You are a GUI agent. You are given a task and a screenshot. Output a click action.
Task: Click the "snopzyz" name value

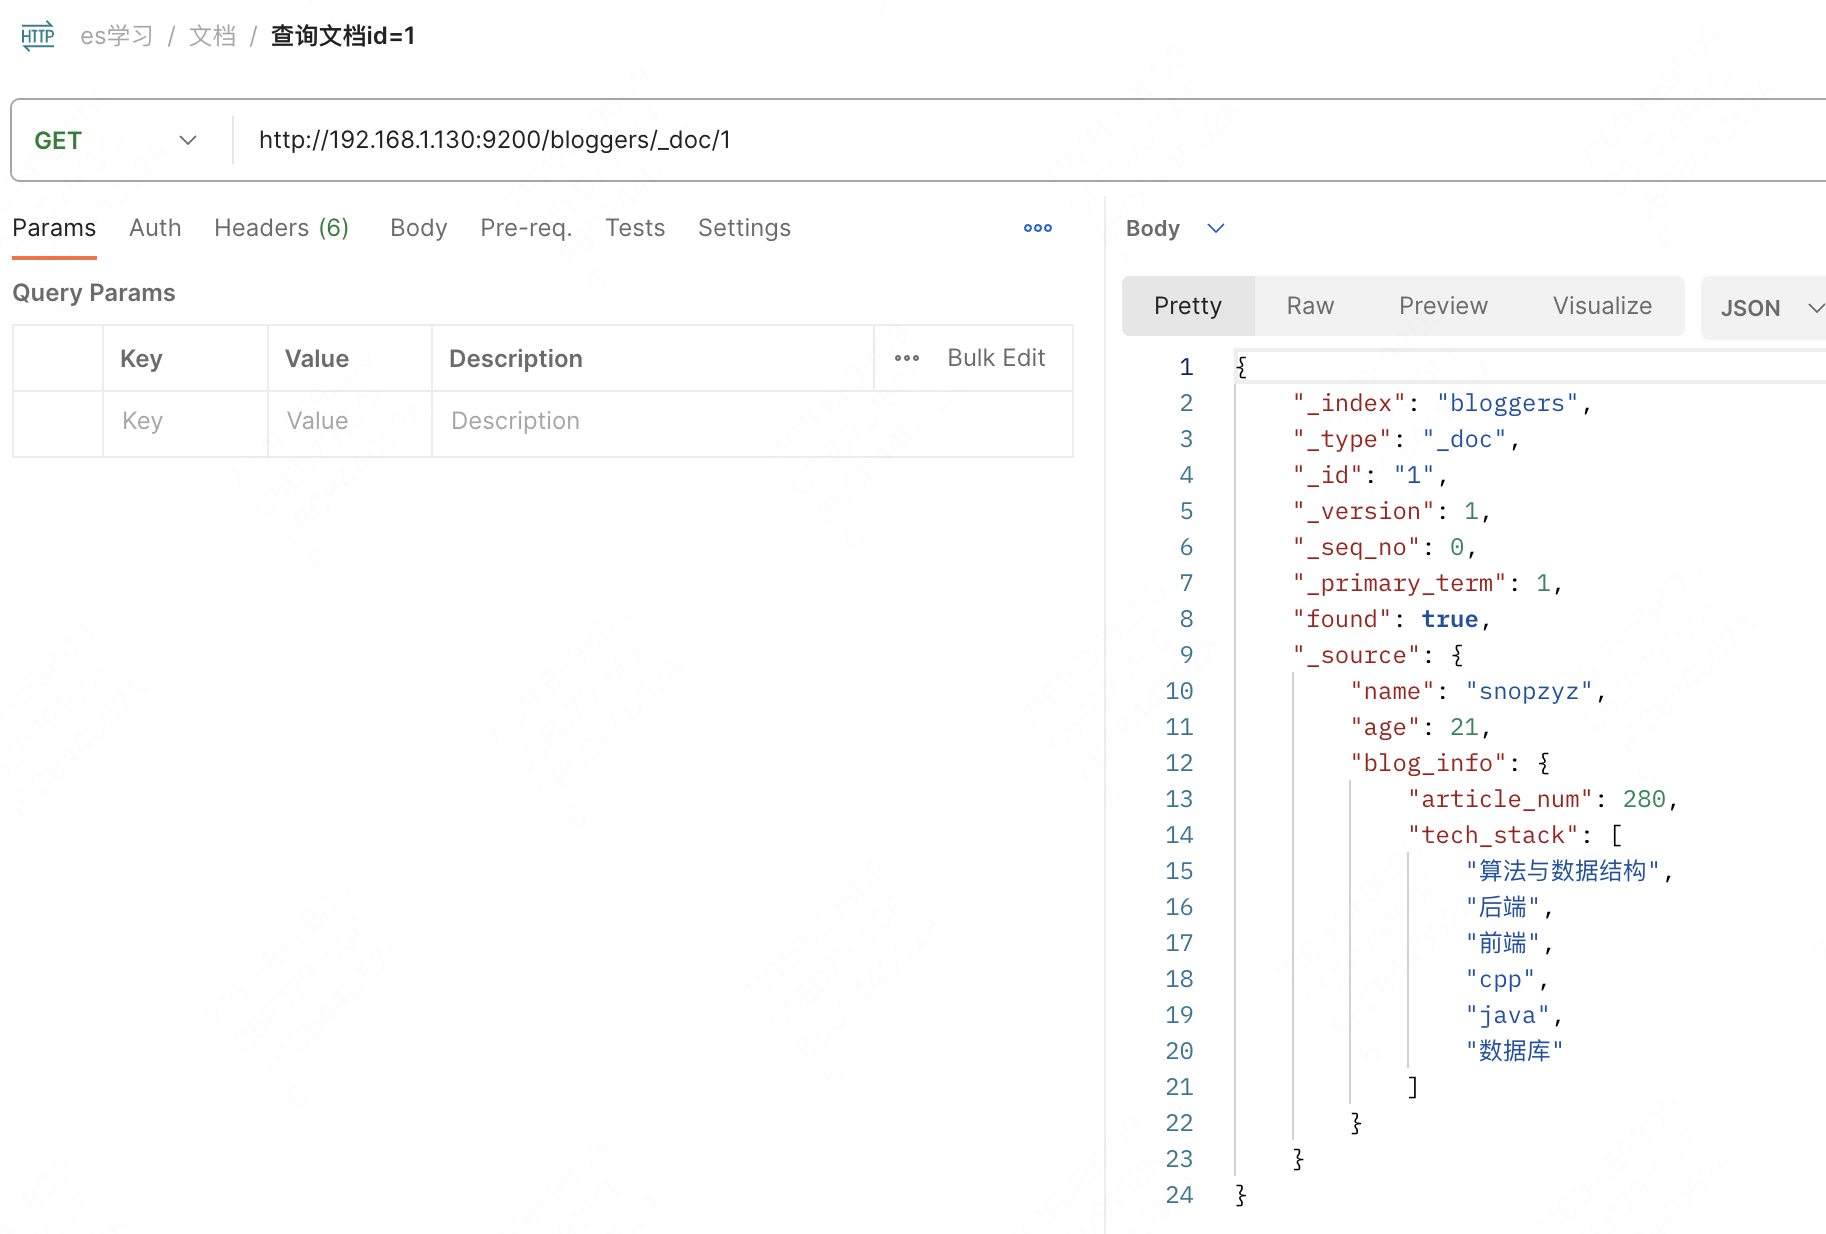(1529, 691)
